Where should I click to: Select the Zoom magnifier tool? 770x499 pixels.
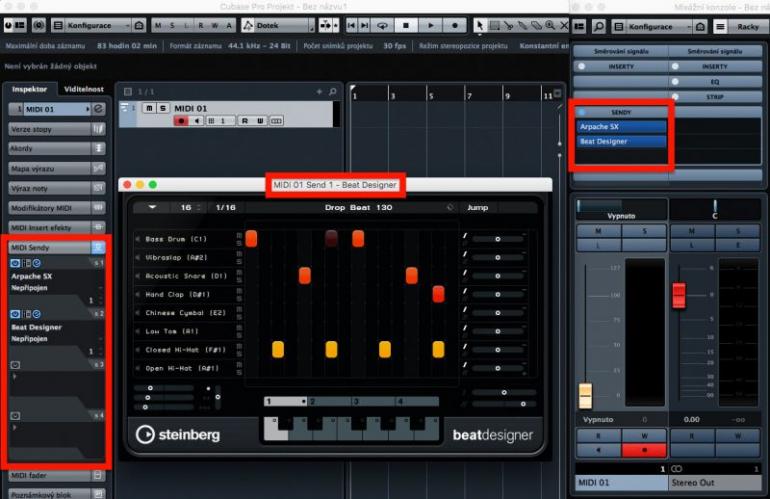[550, 25]
